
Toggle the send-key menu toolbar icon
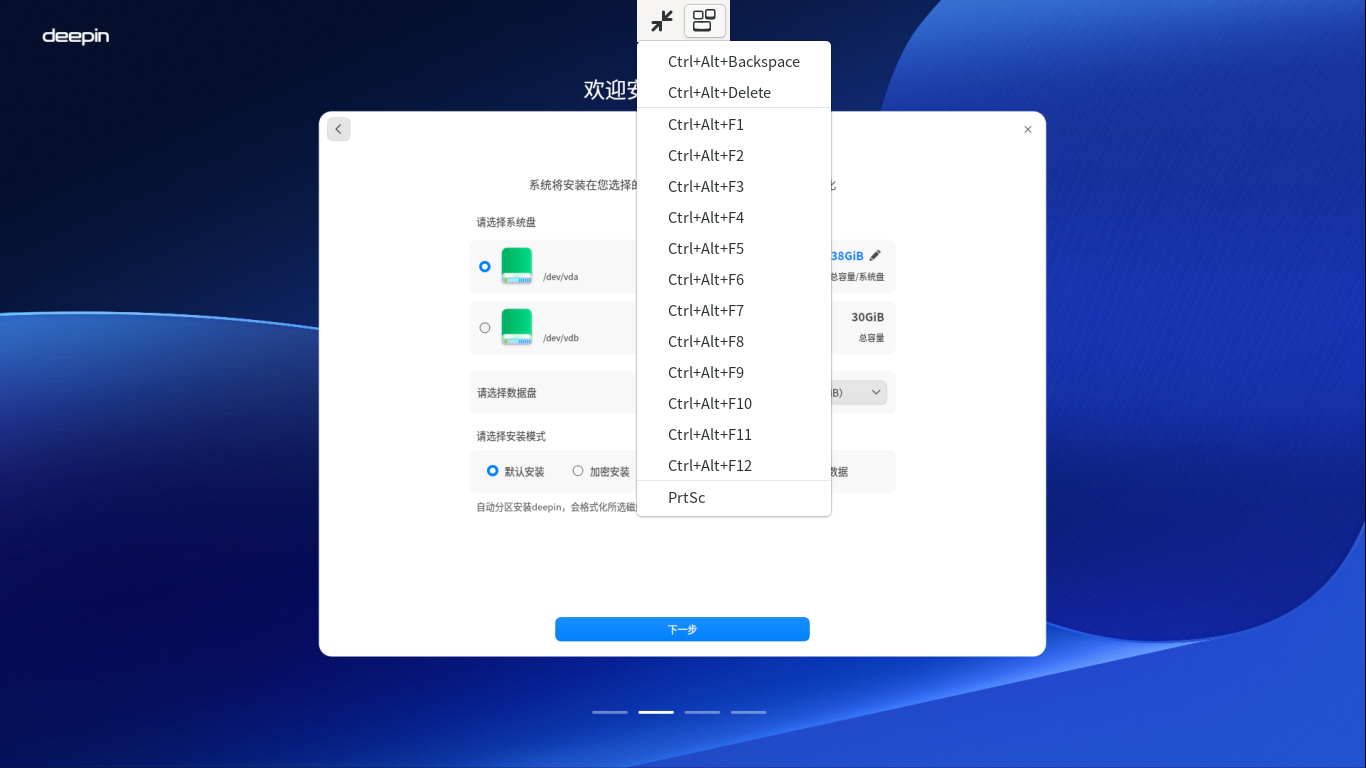click(x=705, y=20)
